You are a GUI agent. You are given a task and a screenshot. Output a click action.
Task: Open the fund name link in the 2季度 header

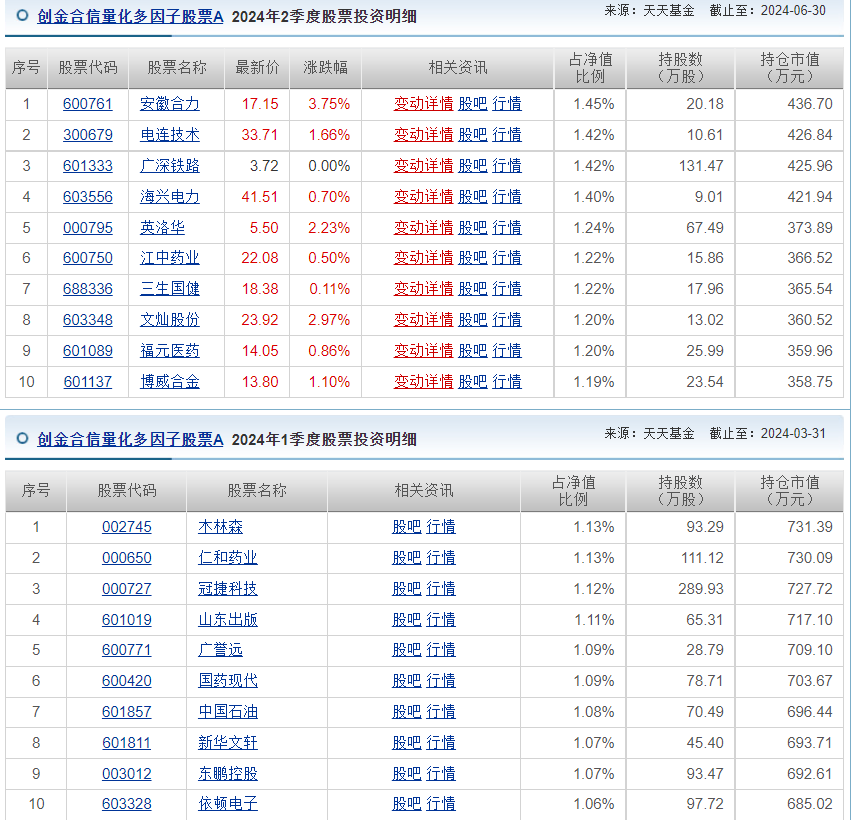[x=130, y=16]
